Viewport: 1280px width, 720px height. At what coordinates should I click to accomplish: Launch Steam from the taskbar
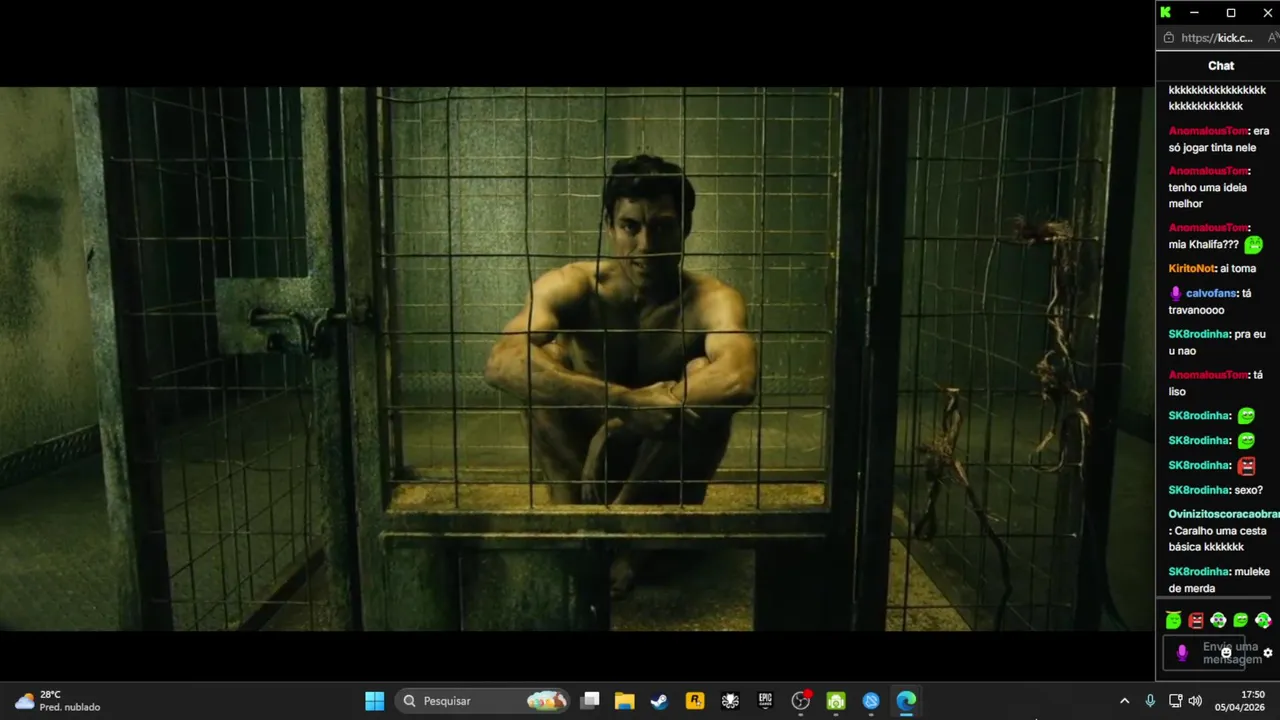pyautogui.click(x=659, y=701)
